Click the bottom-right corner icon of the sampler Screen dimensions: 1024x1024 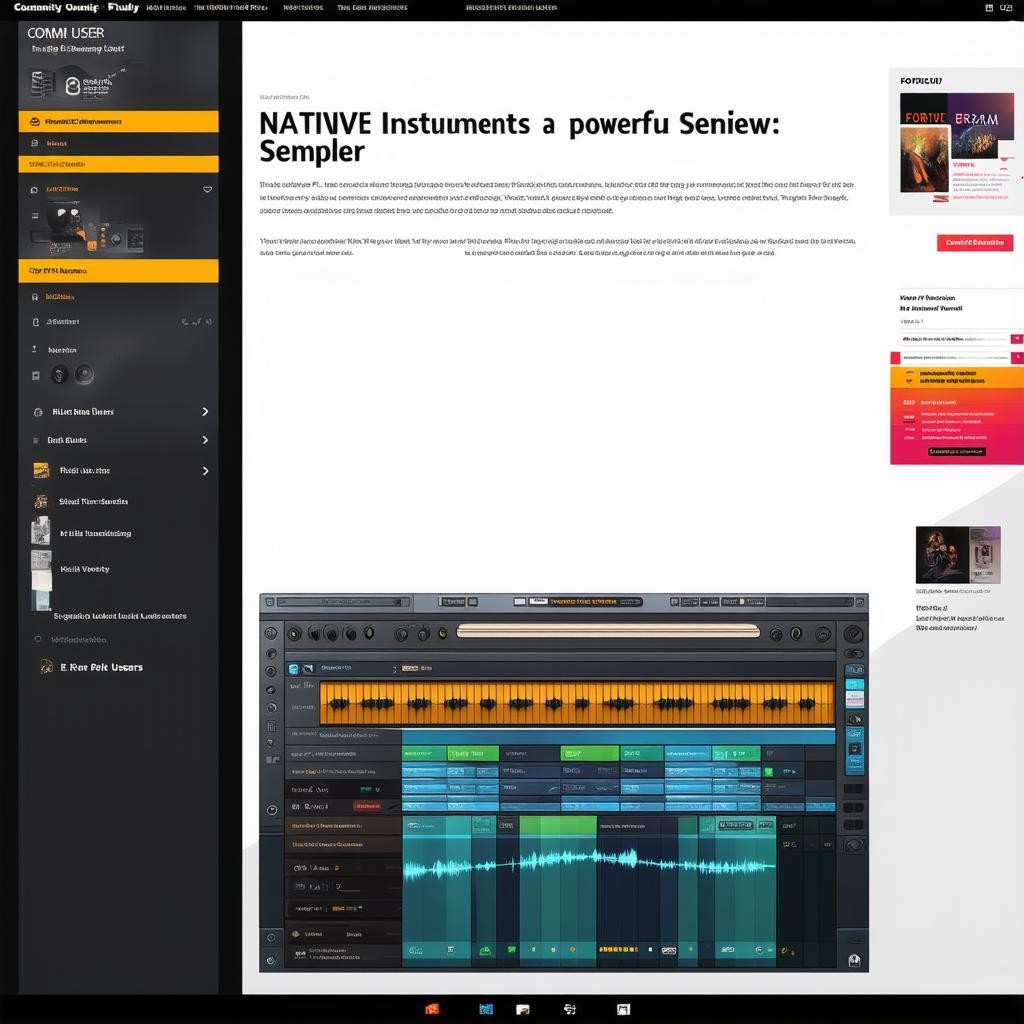854,960
